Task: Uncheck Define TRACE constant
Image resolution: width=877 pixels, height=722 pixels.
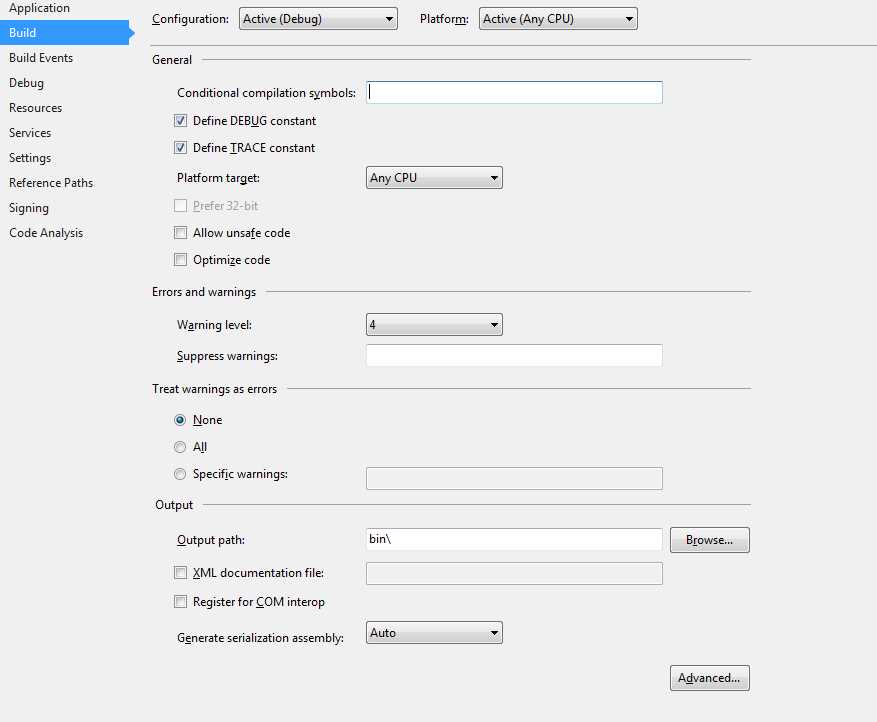Action: [180, 148]
